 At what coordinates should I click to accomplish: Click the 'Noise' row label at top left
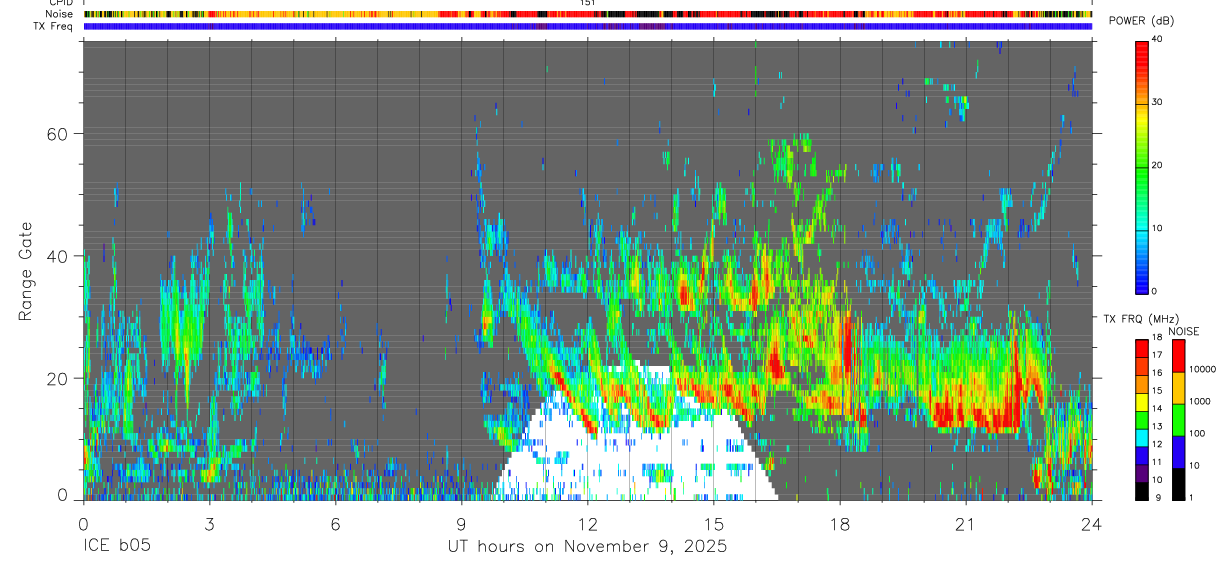[60, 14]
